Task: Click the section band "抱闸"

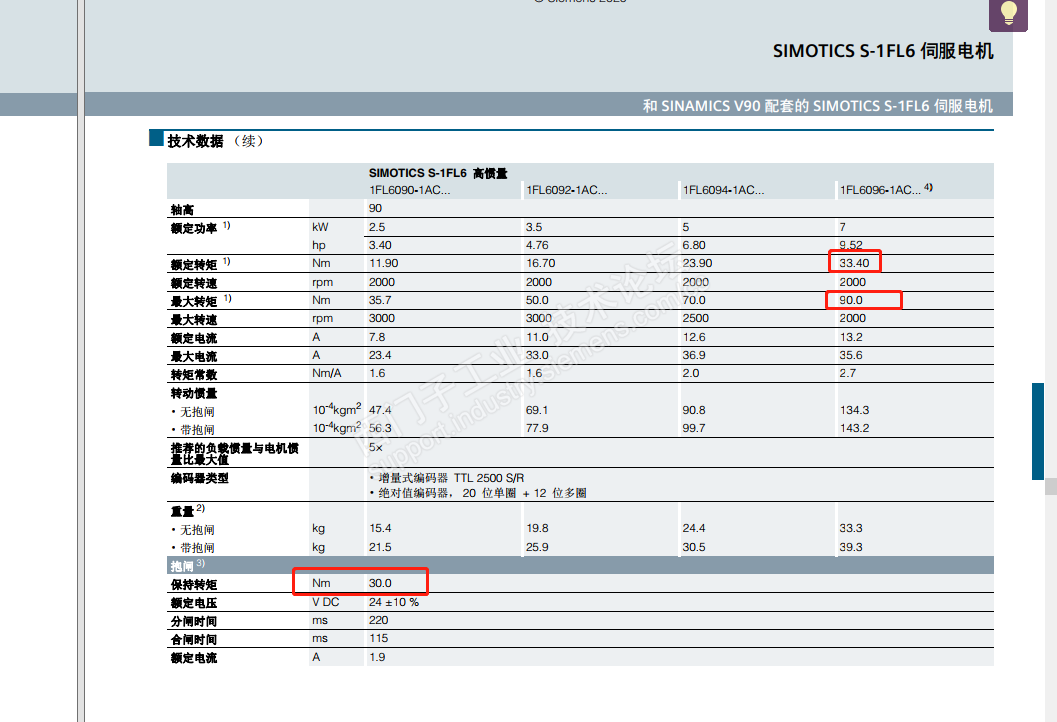Action: click(x=580, y=565)
